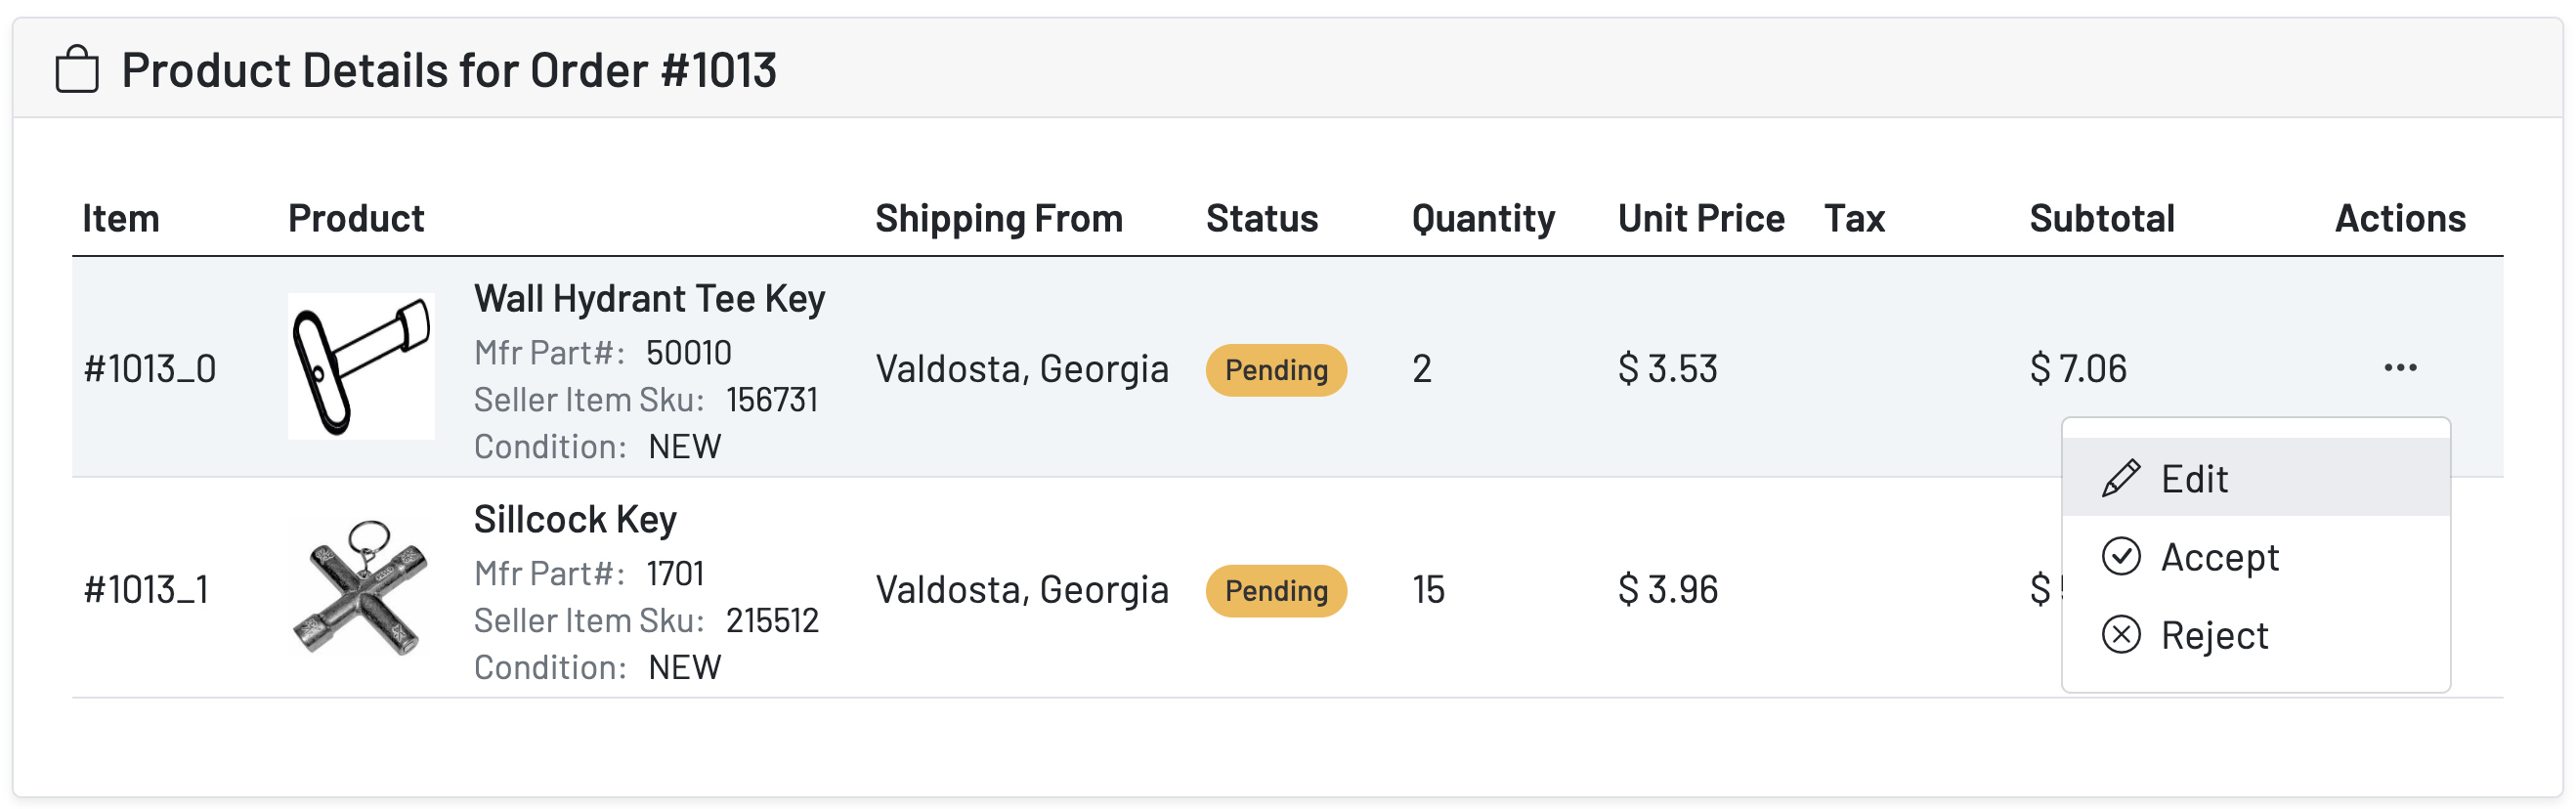Click the Product Details for Order #1013 heading
This screenshot has height=809, width=2576.
click(x=449, y=70)
